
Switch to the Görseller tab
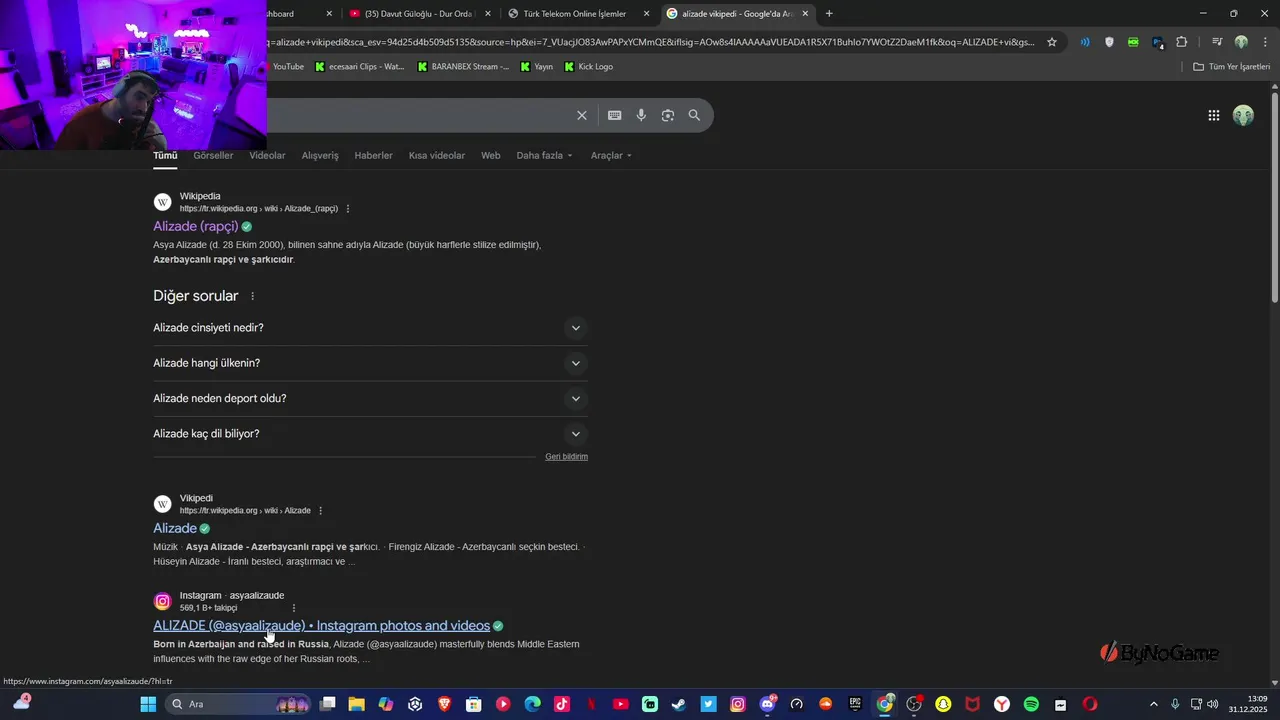pyautogui.click(x=213, y=156)
